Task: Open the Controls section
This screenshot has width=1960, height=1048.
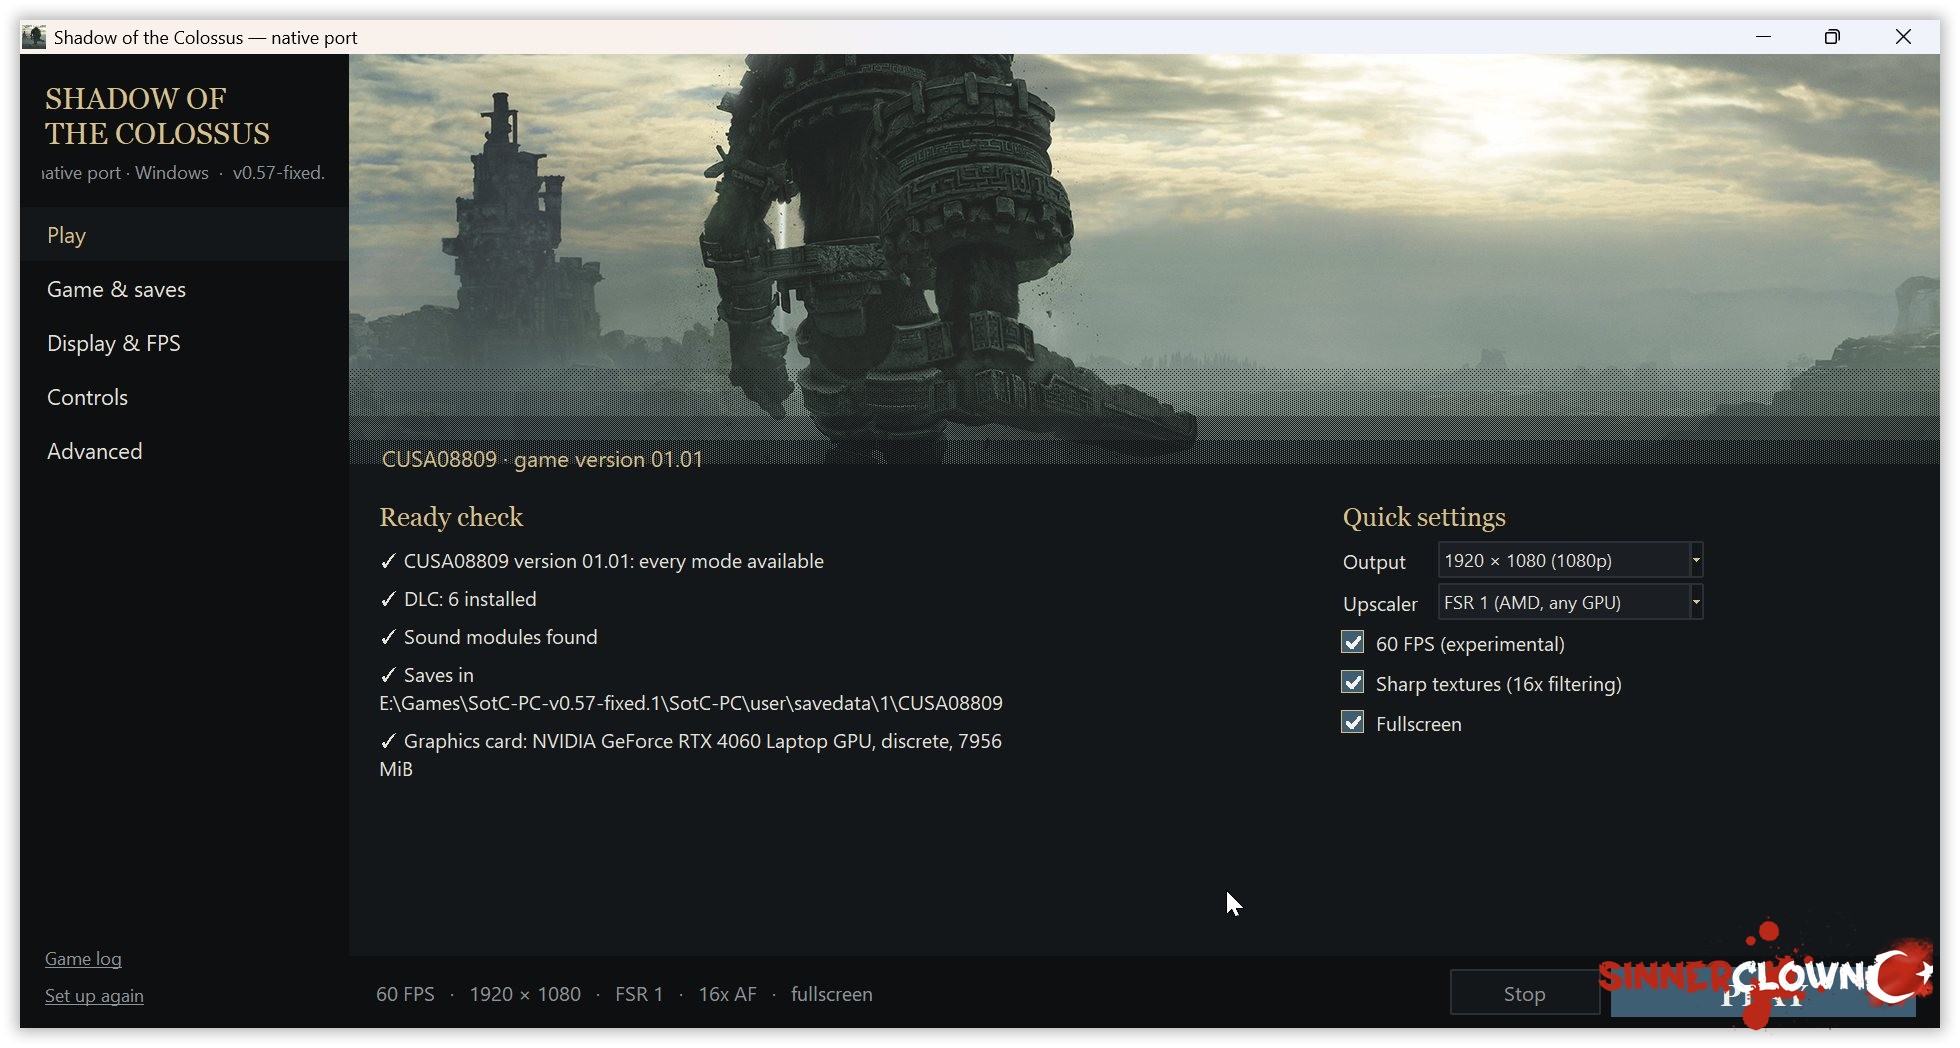Action: point(184,397)
